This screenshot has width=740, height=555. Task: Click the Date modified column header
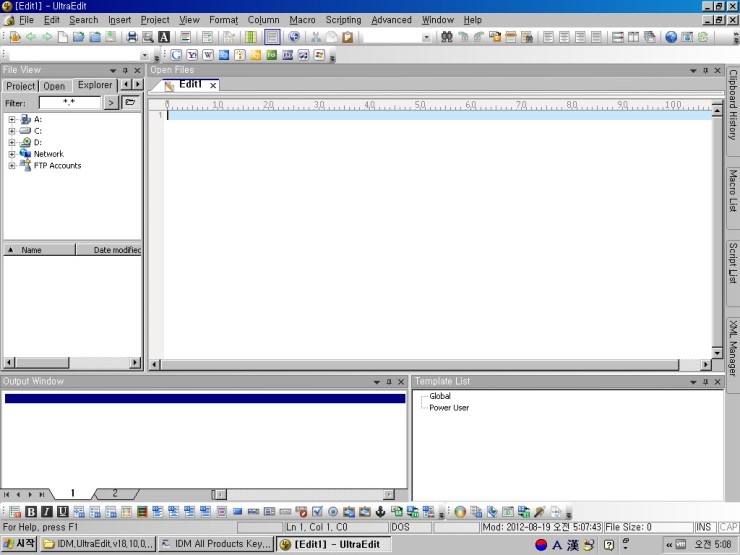[109, 250]
